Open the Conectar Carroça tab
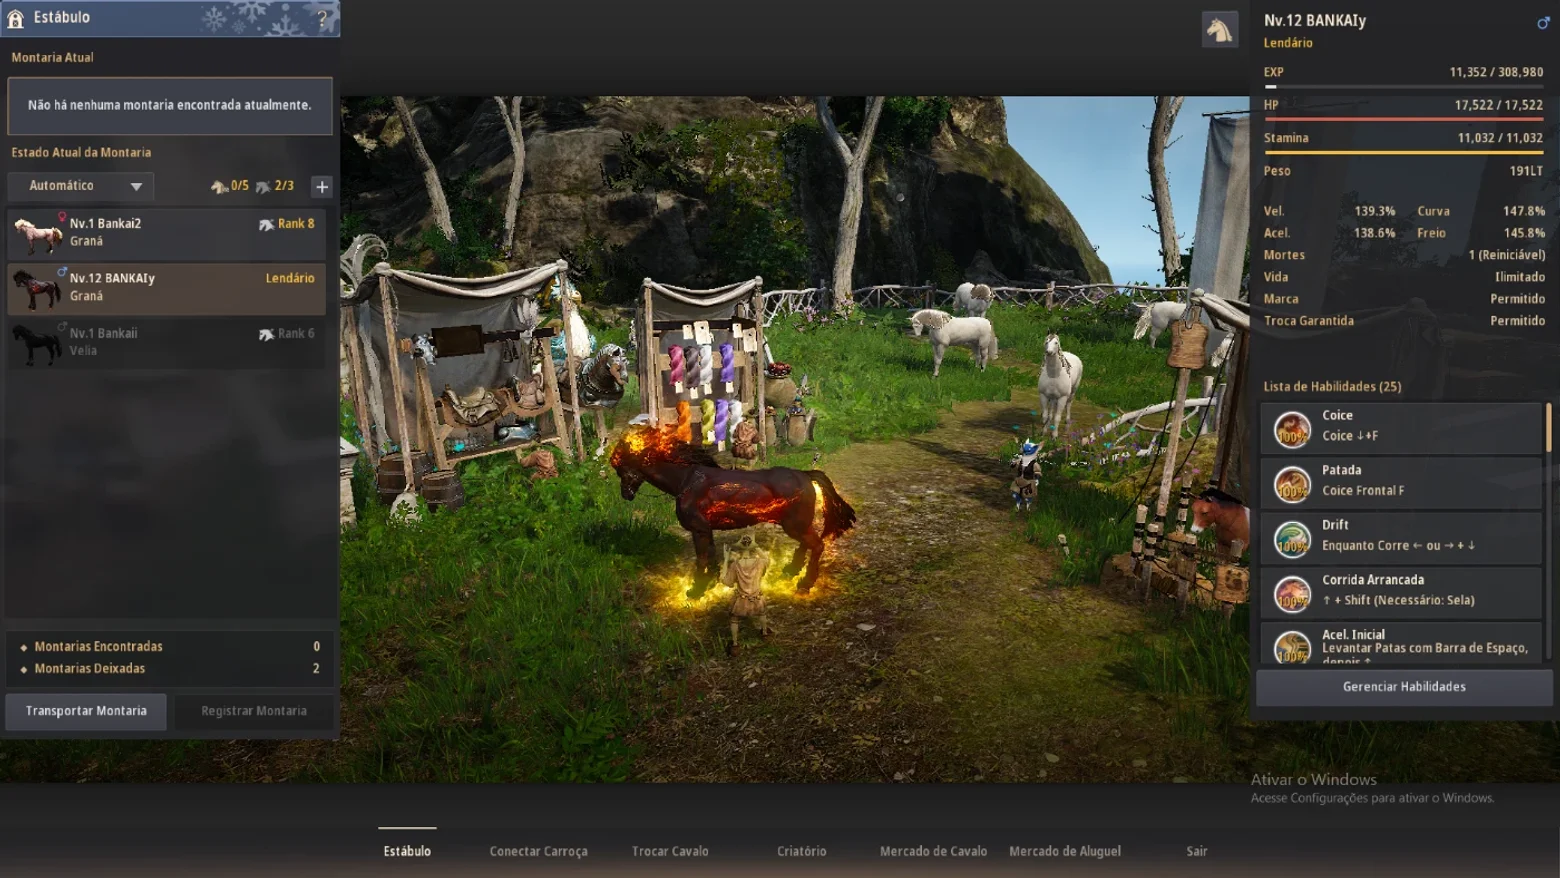This screenshot has height=878, width=1560. (x=538, y=851)
